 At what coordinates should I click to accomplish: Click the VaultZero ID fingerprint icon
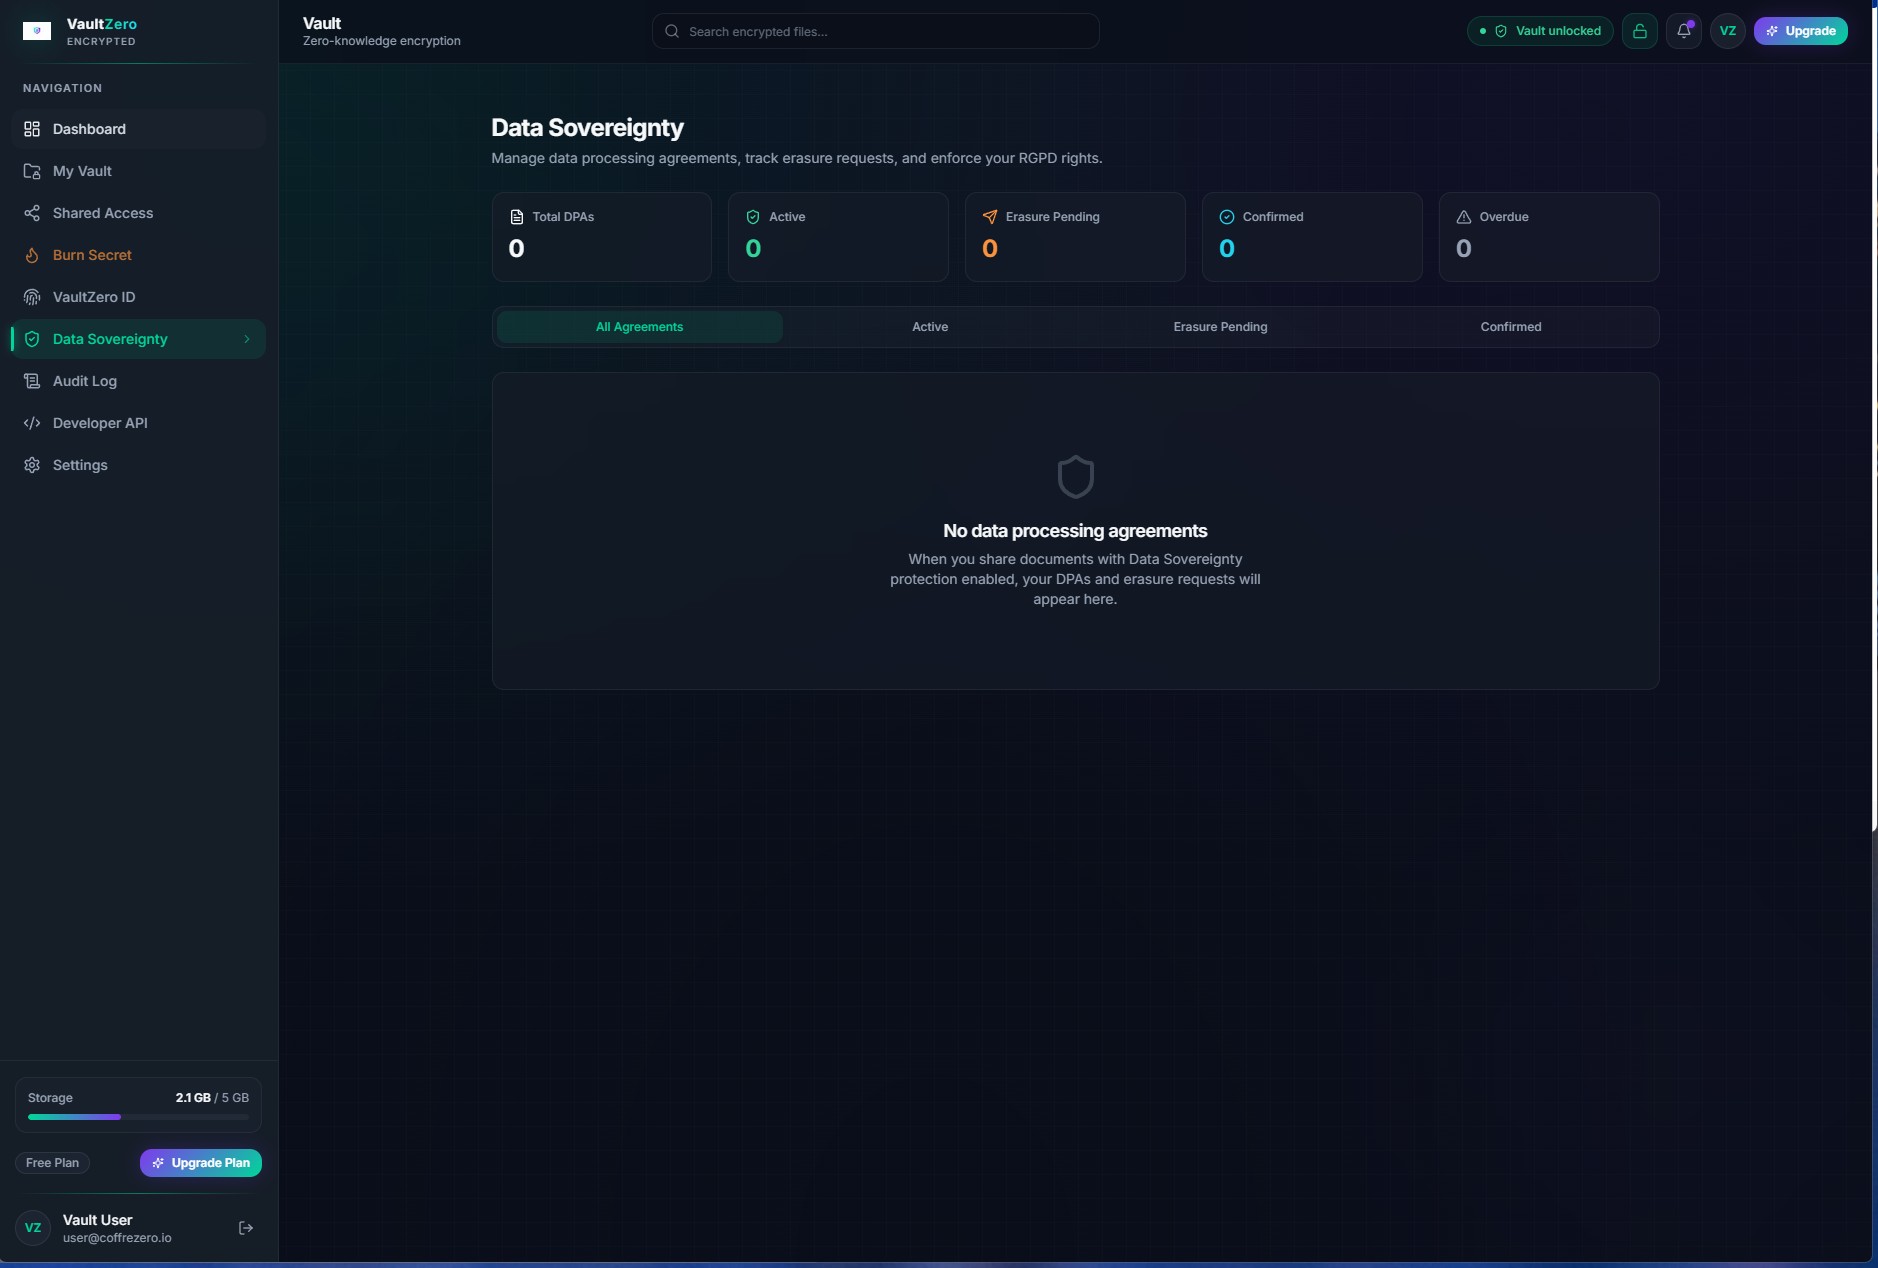point(32,297)
